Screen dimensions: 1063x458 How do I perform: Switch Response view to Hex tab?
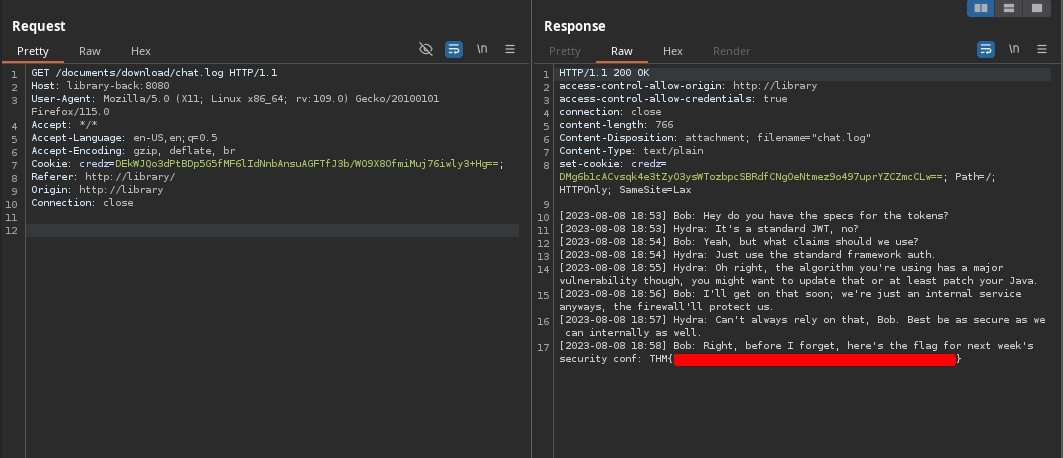point(673,51)
